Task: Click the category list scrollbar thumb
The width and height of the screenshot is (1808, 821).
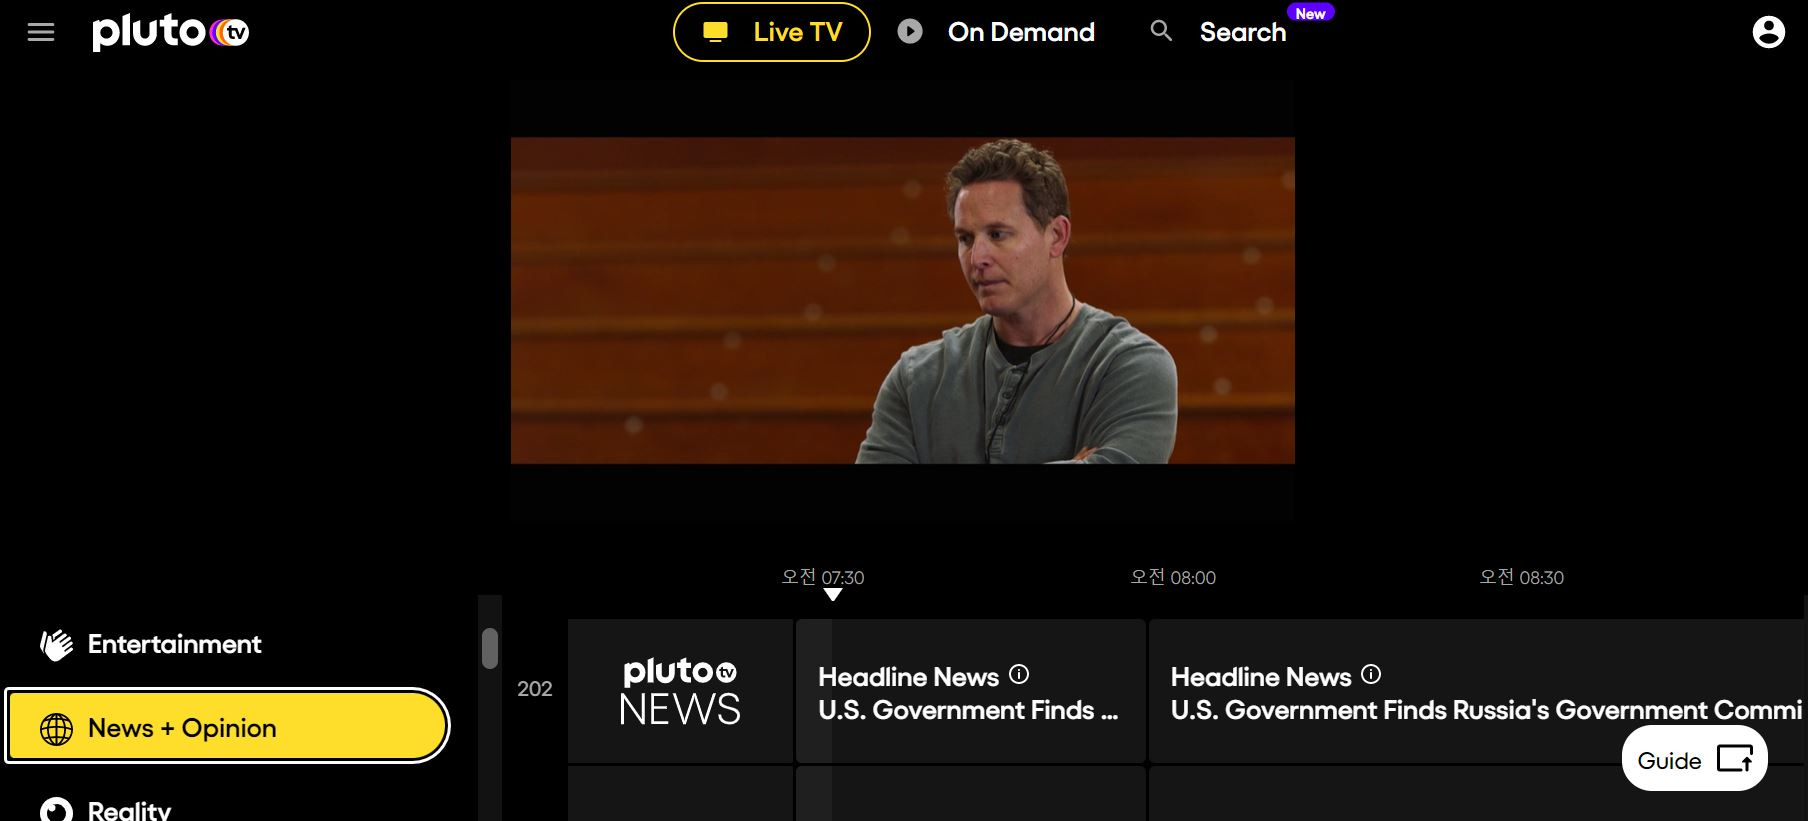Action: click(490, 648)
